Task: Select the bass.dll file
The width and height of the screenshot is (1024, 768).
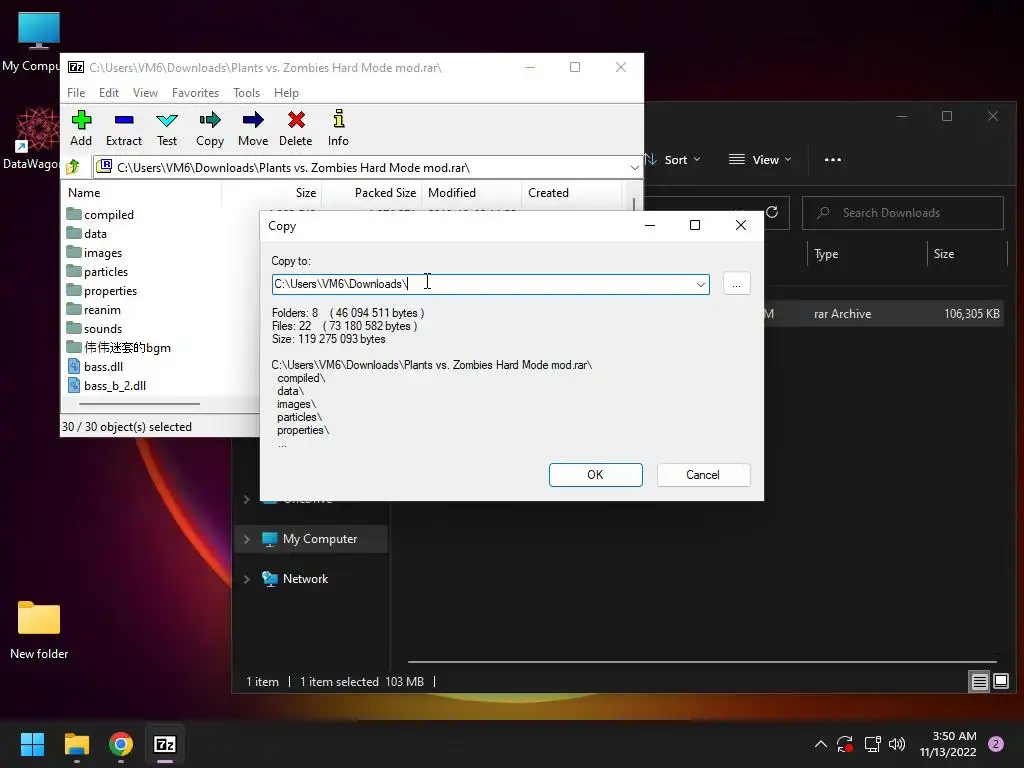Action: [x=95, y=366]
